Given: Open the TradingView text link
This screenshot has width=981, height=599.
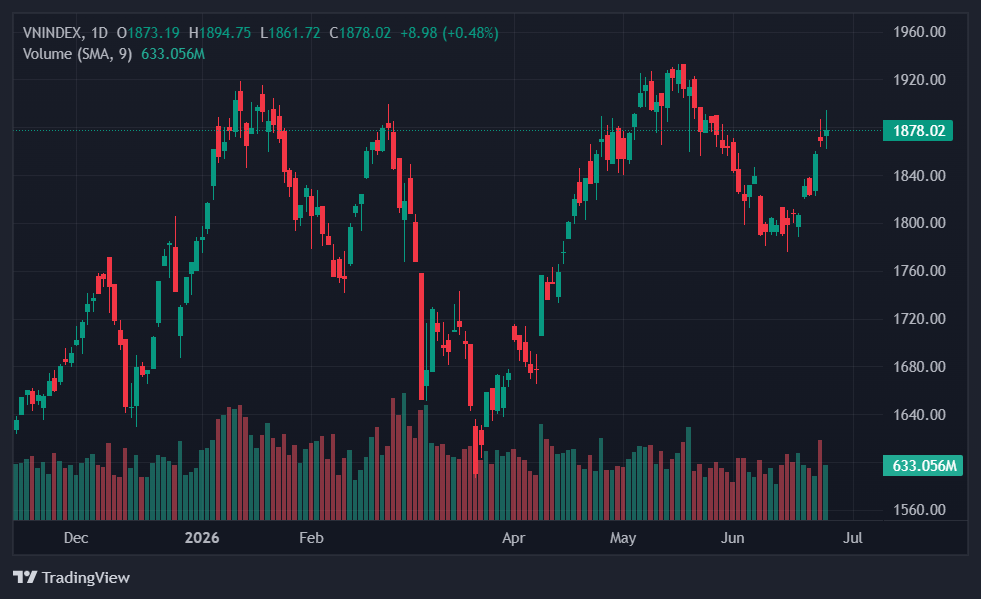Looking at the screenshot, I should pos(86,577).
